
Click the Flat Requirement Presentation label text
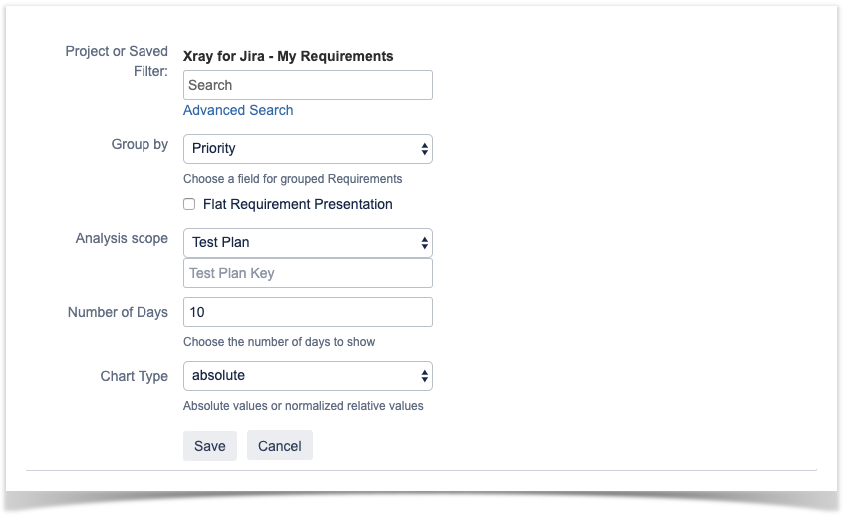[297, 204]
